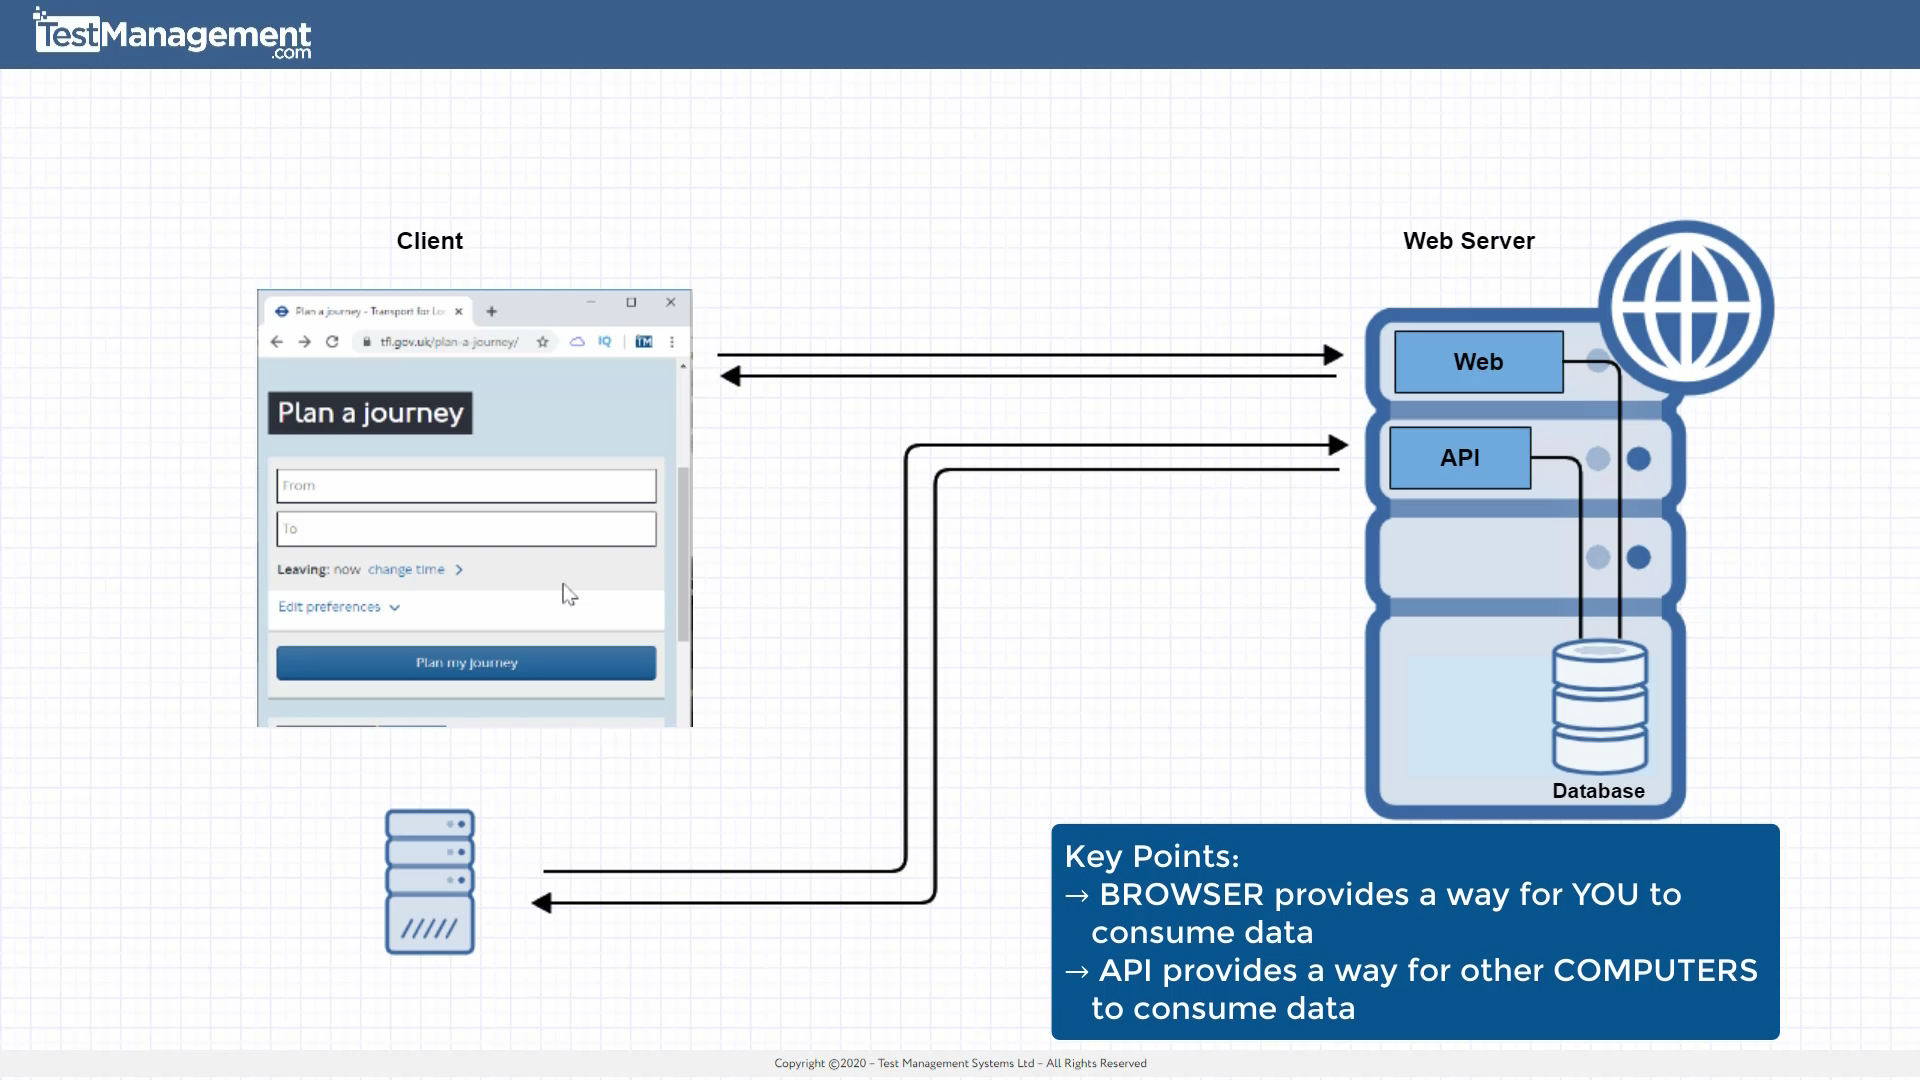This screenshot has width=1920, height=1080.
Task: View site security via the padlock icon
Action: (x=365, y=341)
